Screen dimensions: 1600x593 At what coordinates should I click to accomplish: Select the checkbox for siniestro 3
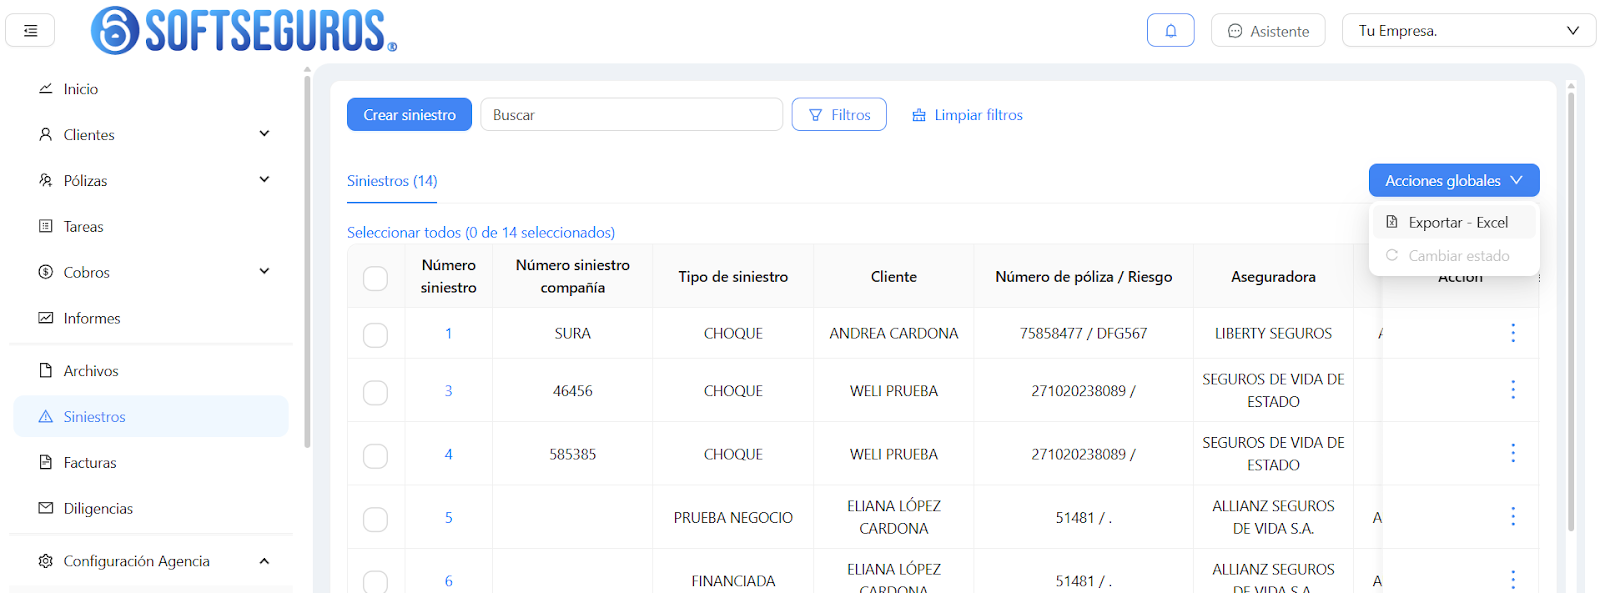coord(375,393)
